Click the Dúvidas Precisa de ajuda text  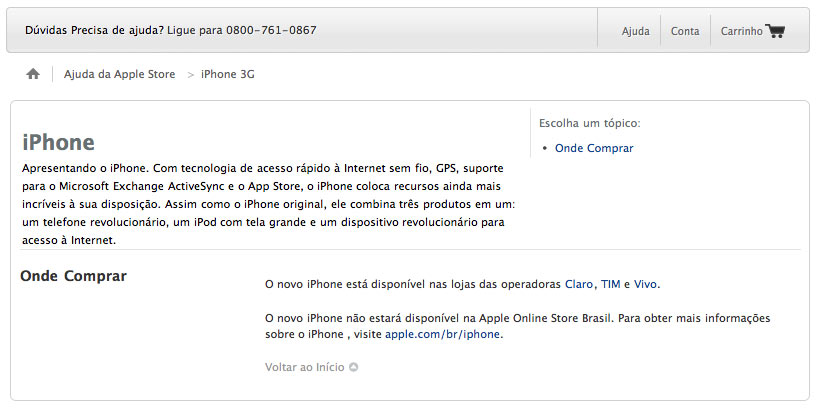[x=94, y=30]
